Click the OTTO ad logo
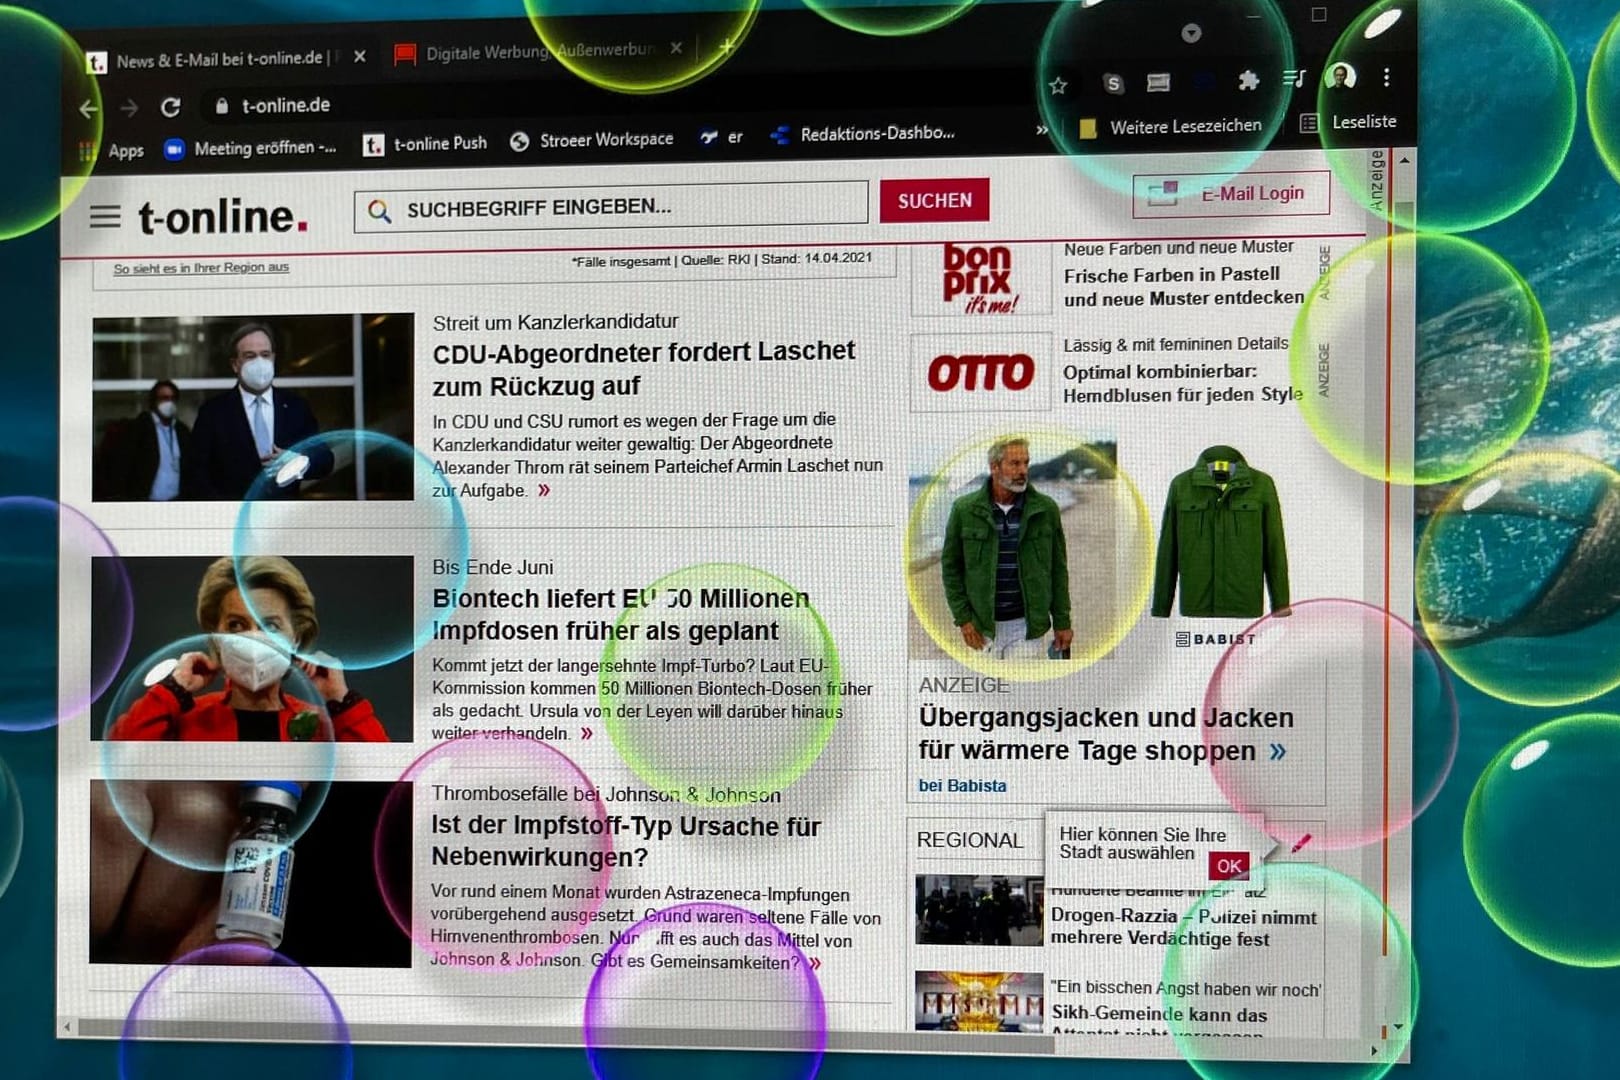 (x=981, y=373)
